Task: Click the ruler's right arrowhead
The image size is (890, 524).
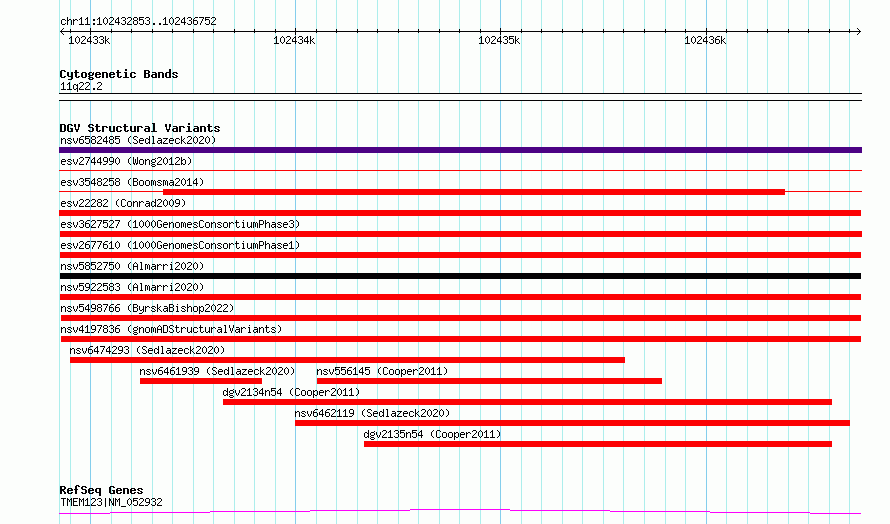Action: coord(858,31)
